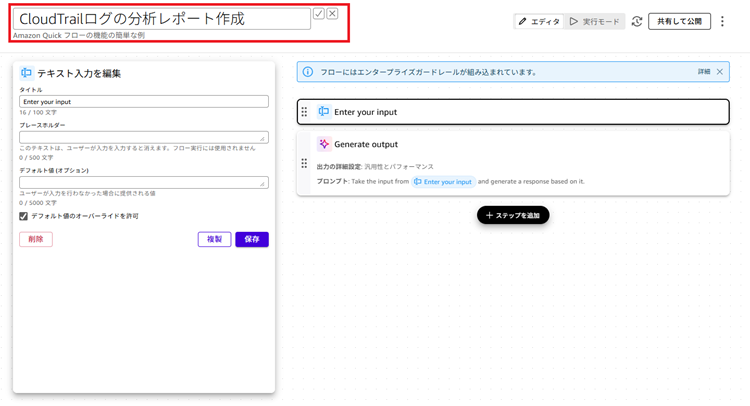Screen dimensions: 750x406
Task: Dismiss the enterprise guardrail info banner
Action: [719, 72]
